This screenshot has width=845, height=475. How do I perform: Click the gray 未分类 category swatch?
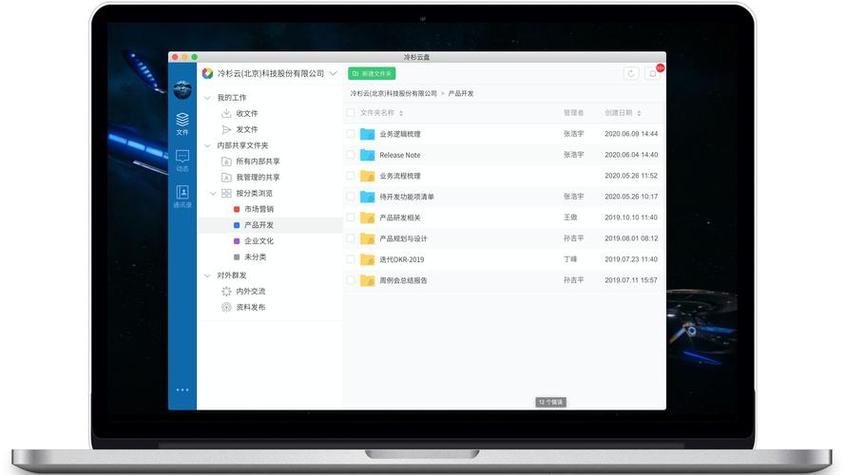pos(237,257)
